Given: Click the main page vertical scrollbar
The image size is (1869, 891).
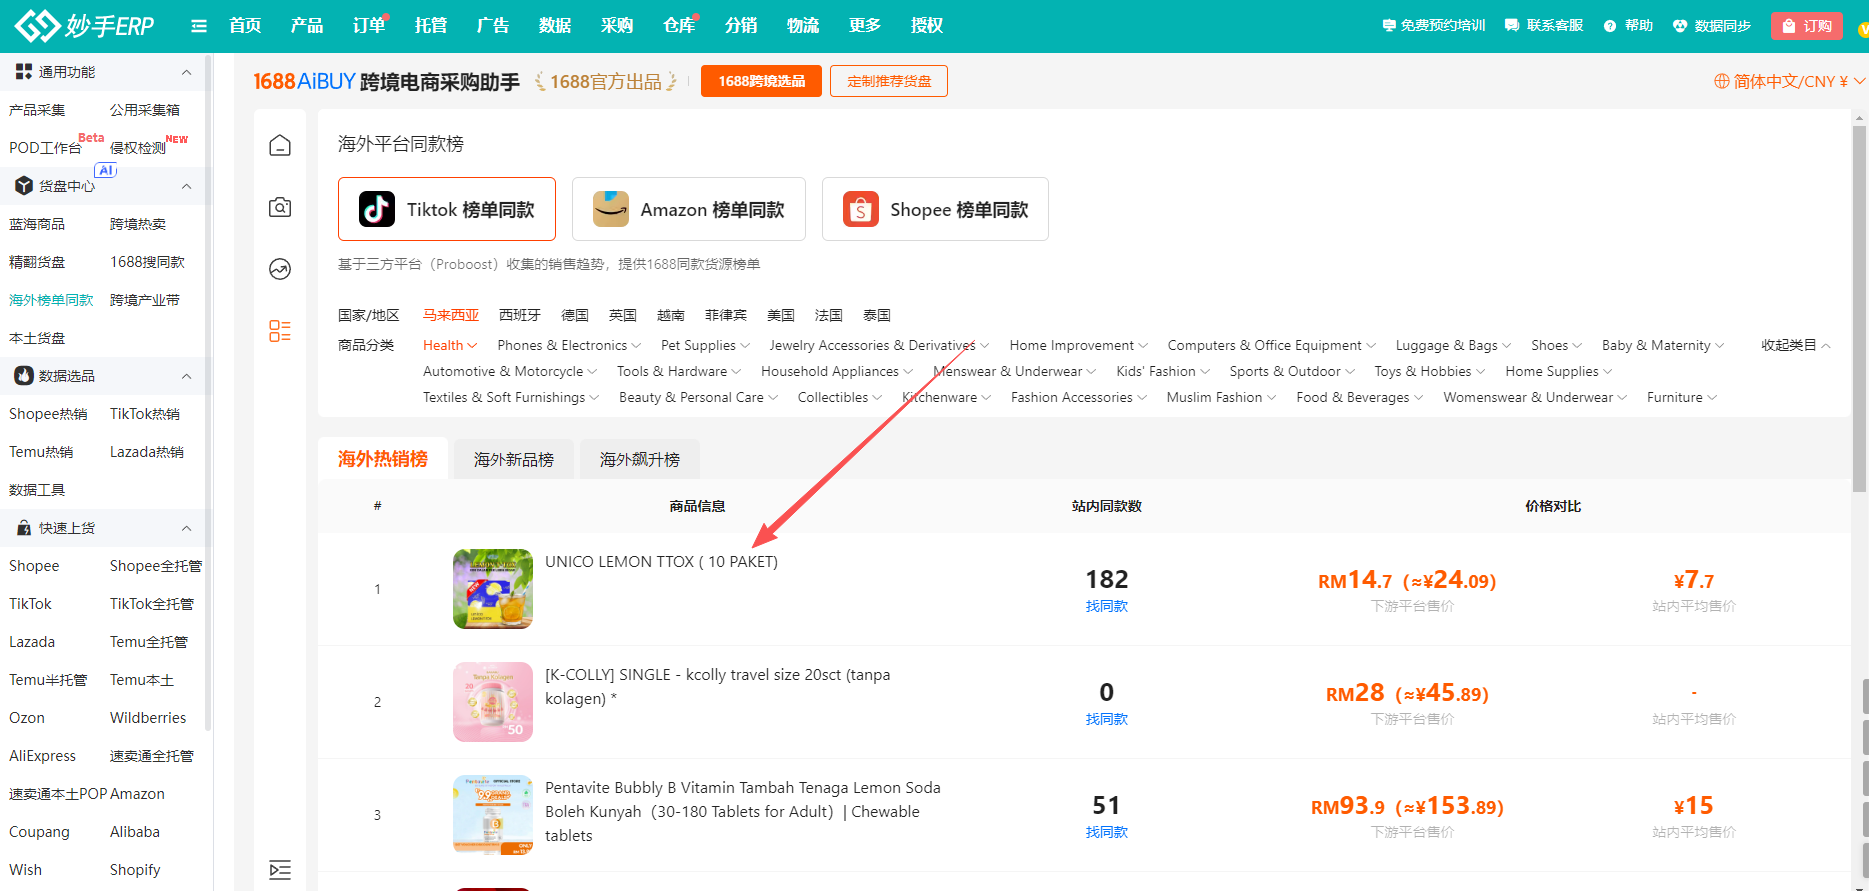Looking at the screenshot, I should [x=1860, y=308].
